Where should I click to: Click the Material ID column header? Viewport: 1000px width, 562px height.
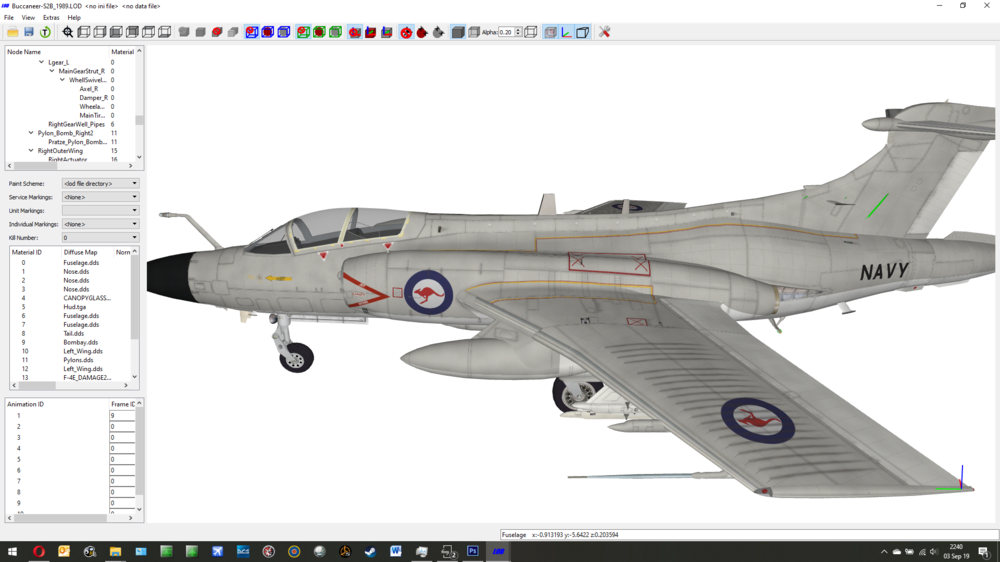27,252
